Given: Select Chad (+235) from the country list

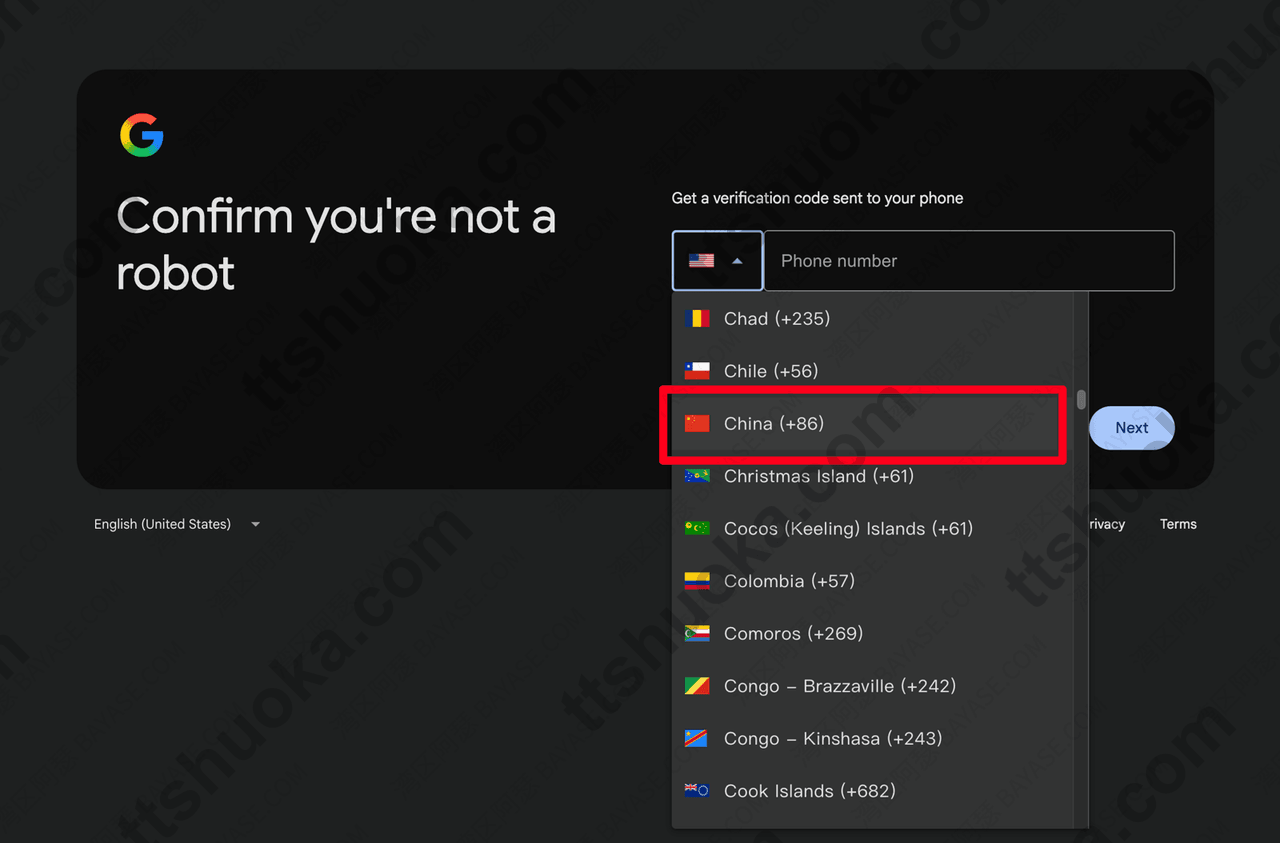Looking at the screenshot, I should (873, 319).
